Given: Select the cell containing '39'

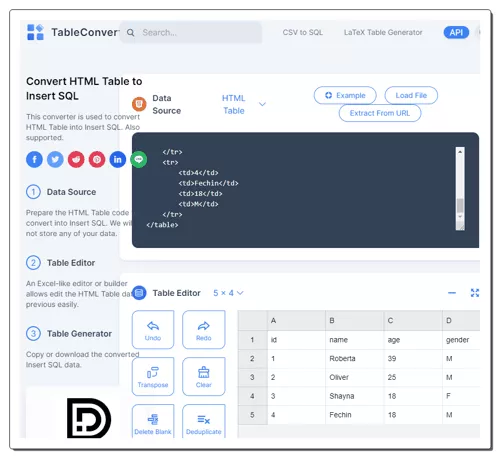Looking at the screenshot, I should 413,359.
